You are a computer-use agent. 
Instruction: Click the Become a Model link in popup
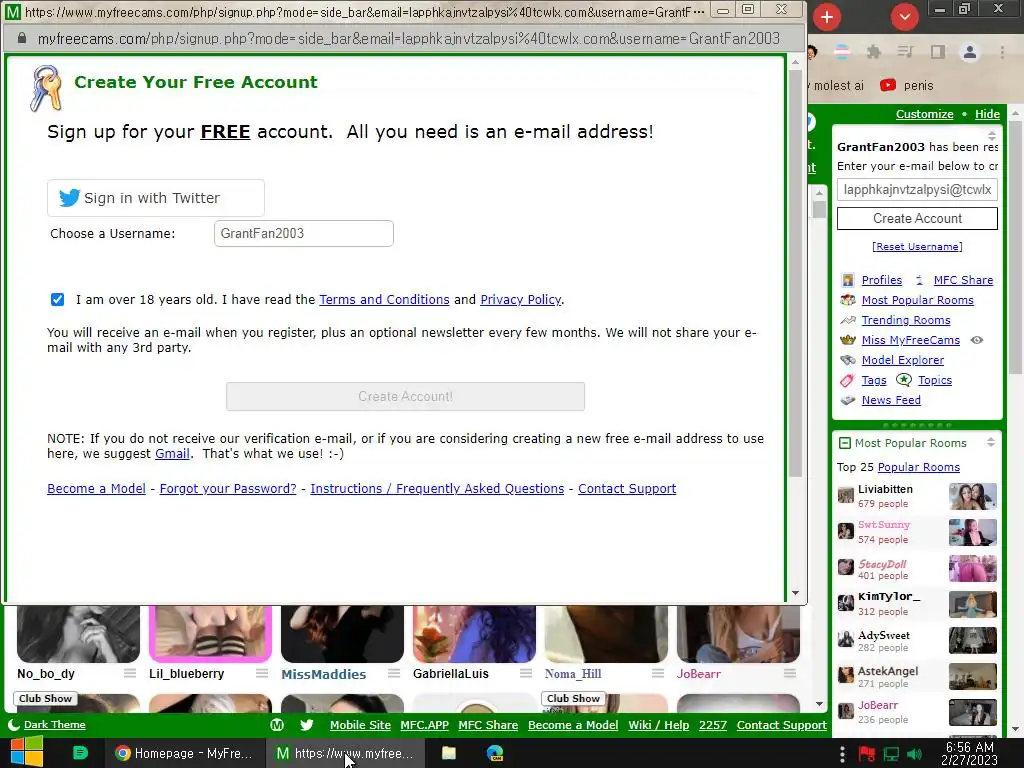(x=96, y=488)
